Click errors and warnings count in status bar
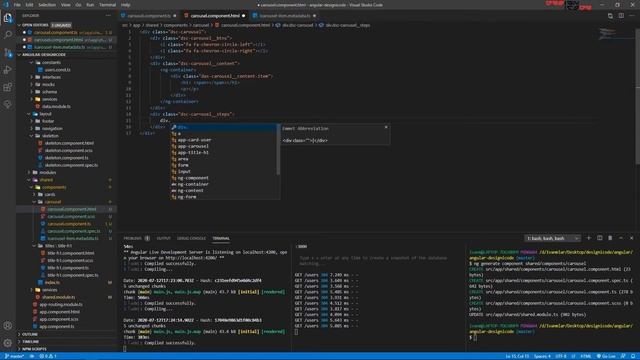Image resolution: width=640 pixels, height=360 pixels. point(48,356)
